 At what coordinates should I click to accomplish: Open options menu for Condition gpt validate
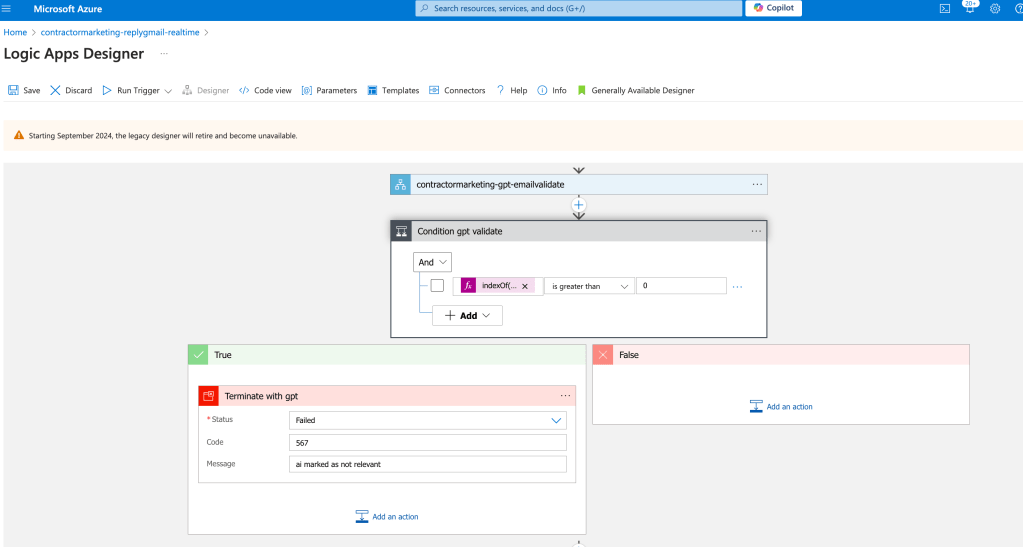(756, 231)
